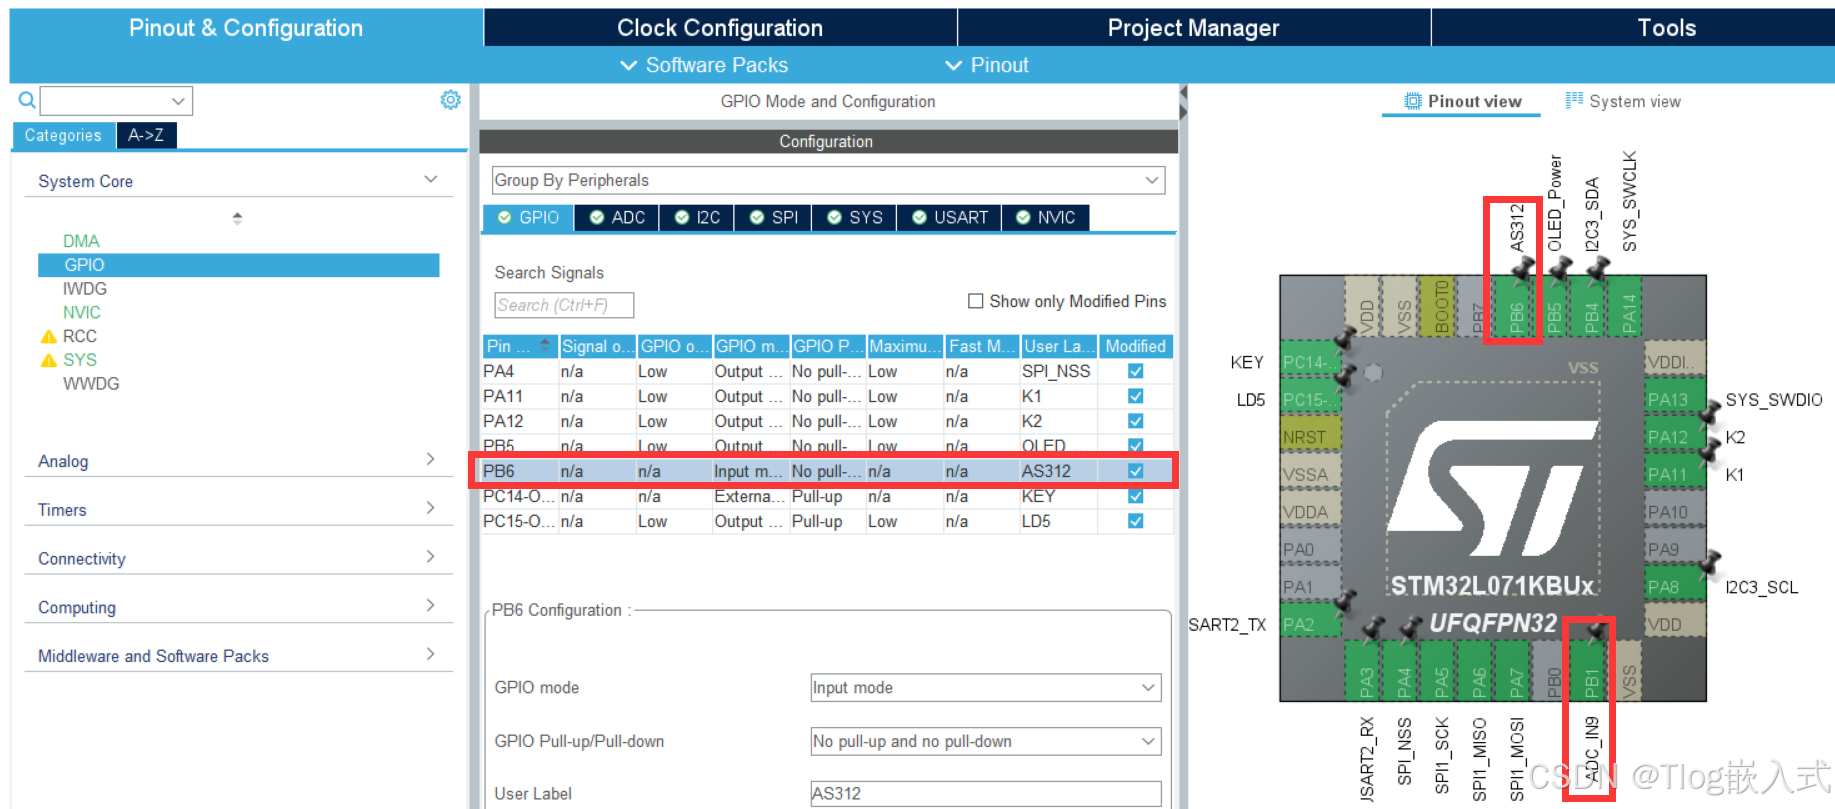The image size is (1835, 809).
Task: Click the User Label column header
Action: click(x=1058, y=346)
